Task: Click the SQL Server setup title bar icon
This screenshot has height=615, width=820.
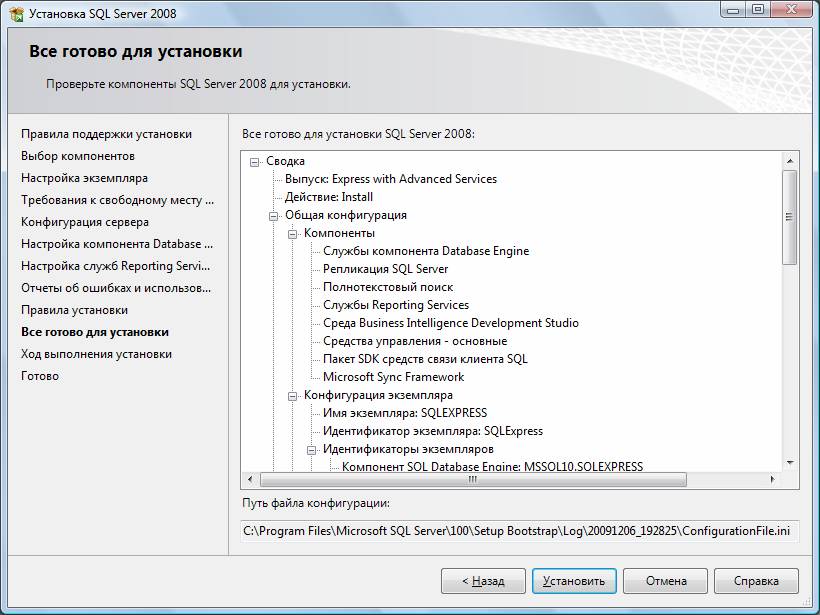Action: coord(15,13)
